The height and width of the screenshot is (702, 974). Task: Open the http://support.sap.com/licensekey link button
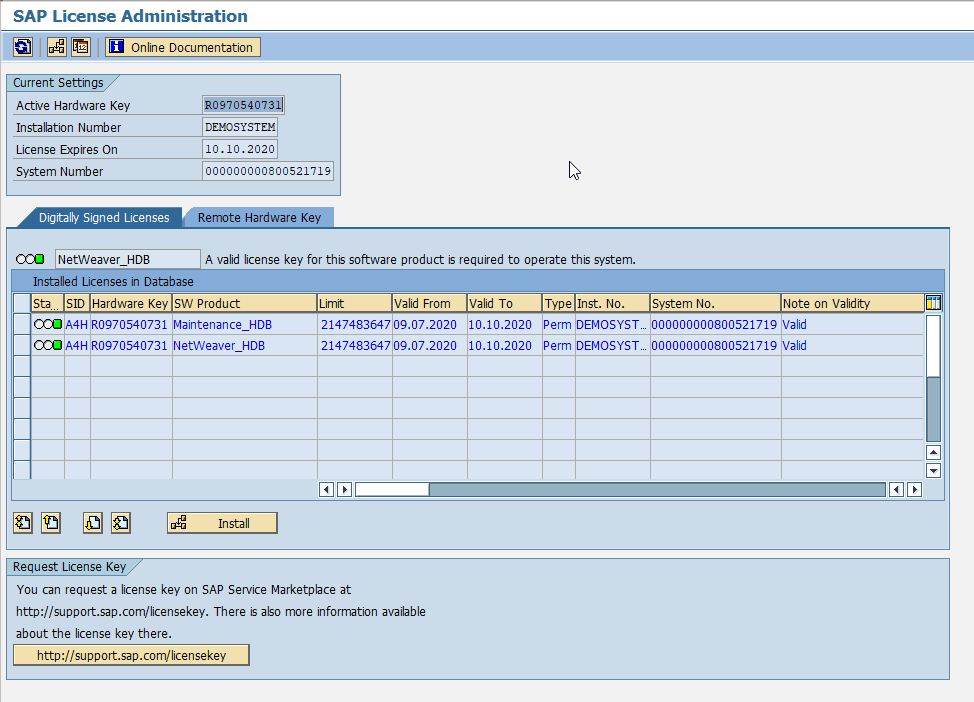click(131, 655)
